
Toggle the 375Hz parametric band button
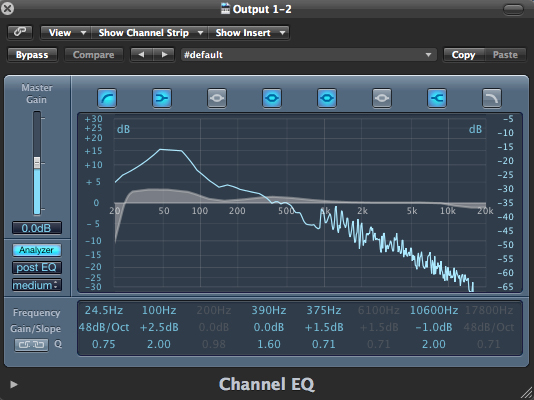327,98
